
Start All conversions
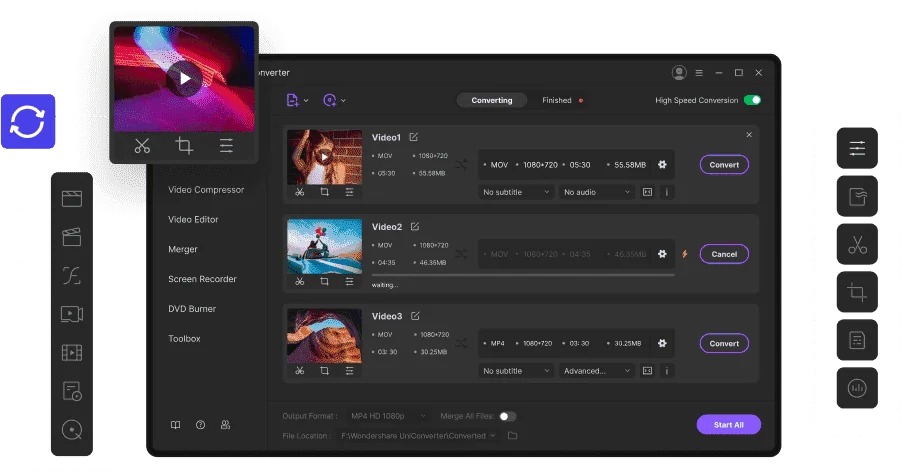click(x=729, y=425)
